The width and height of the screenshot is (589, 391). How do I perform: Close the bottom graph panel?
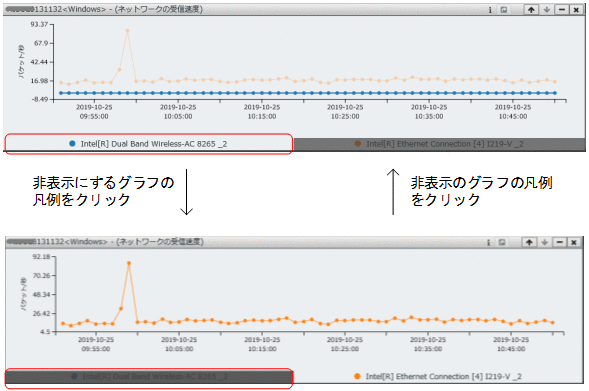click(574, 242)
